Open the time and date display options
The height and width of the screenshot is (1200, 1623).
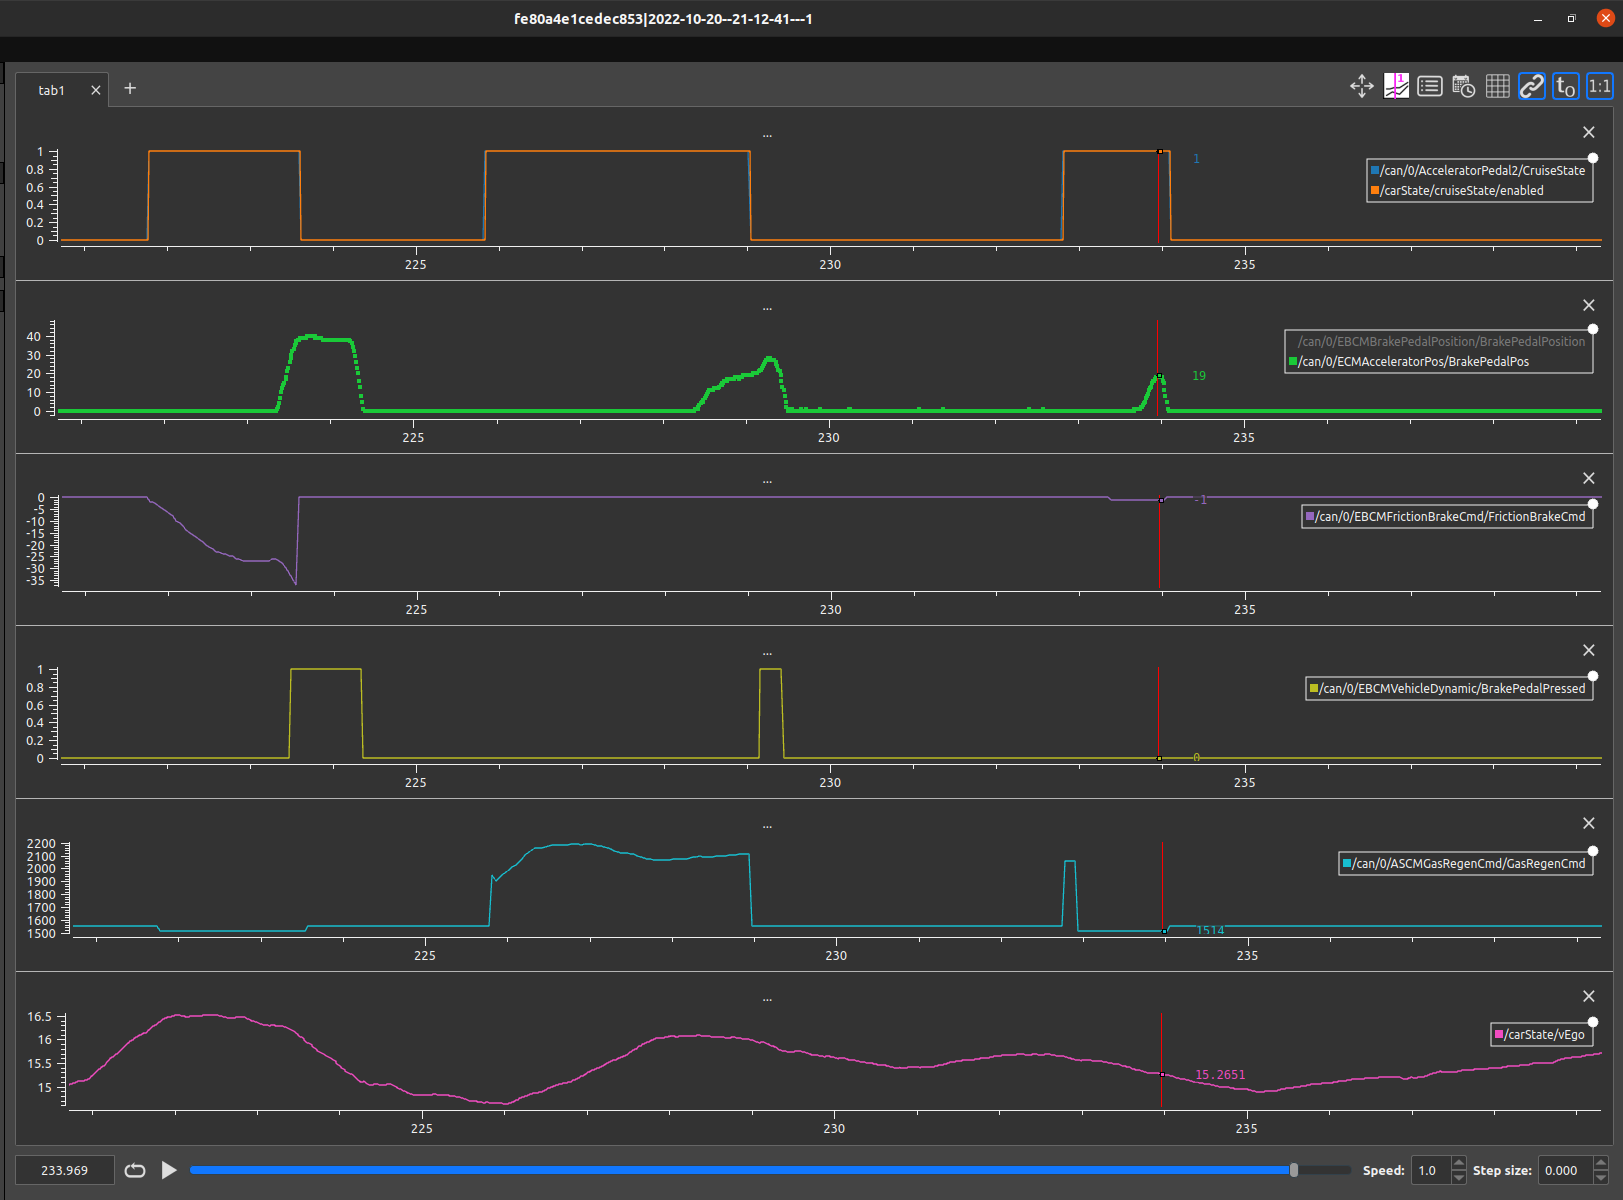pos(1463,86)
